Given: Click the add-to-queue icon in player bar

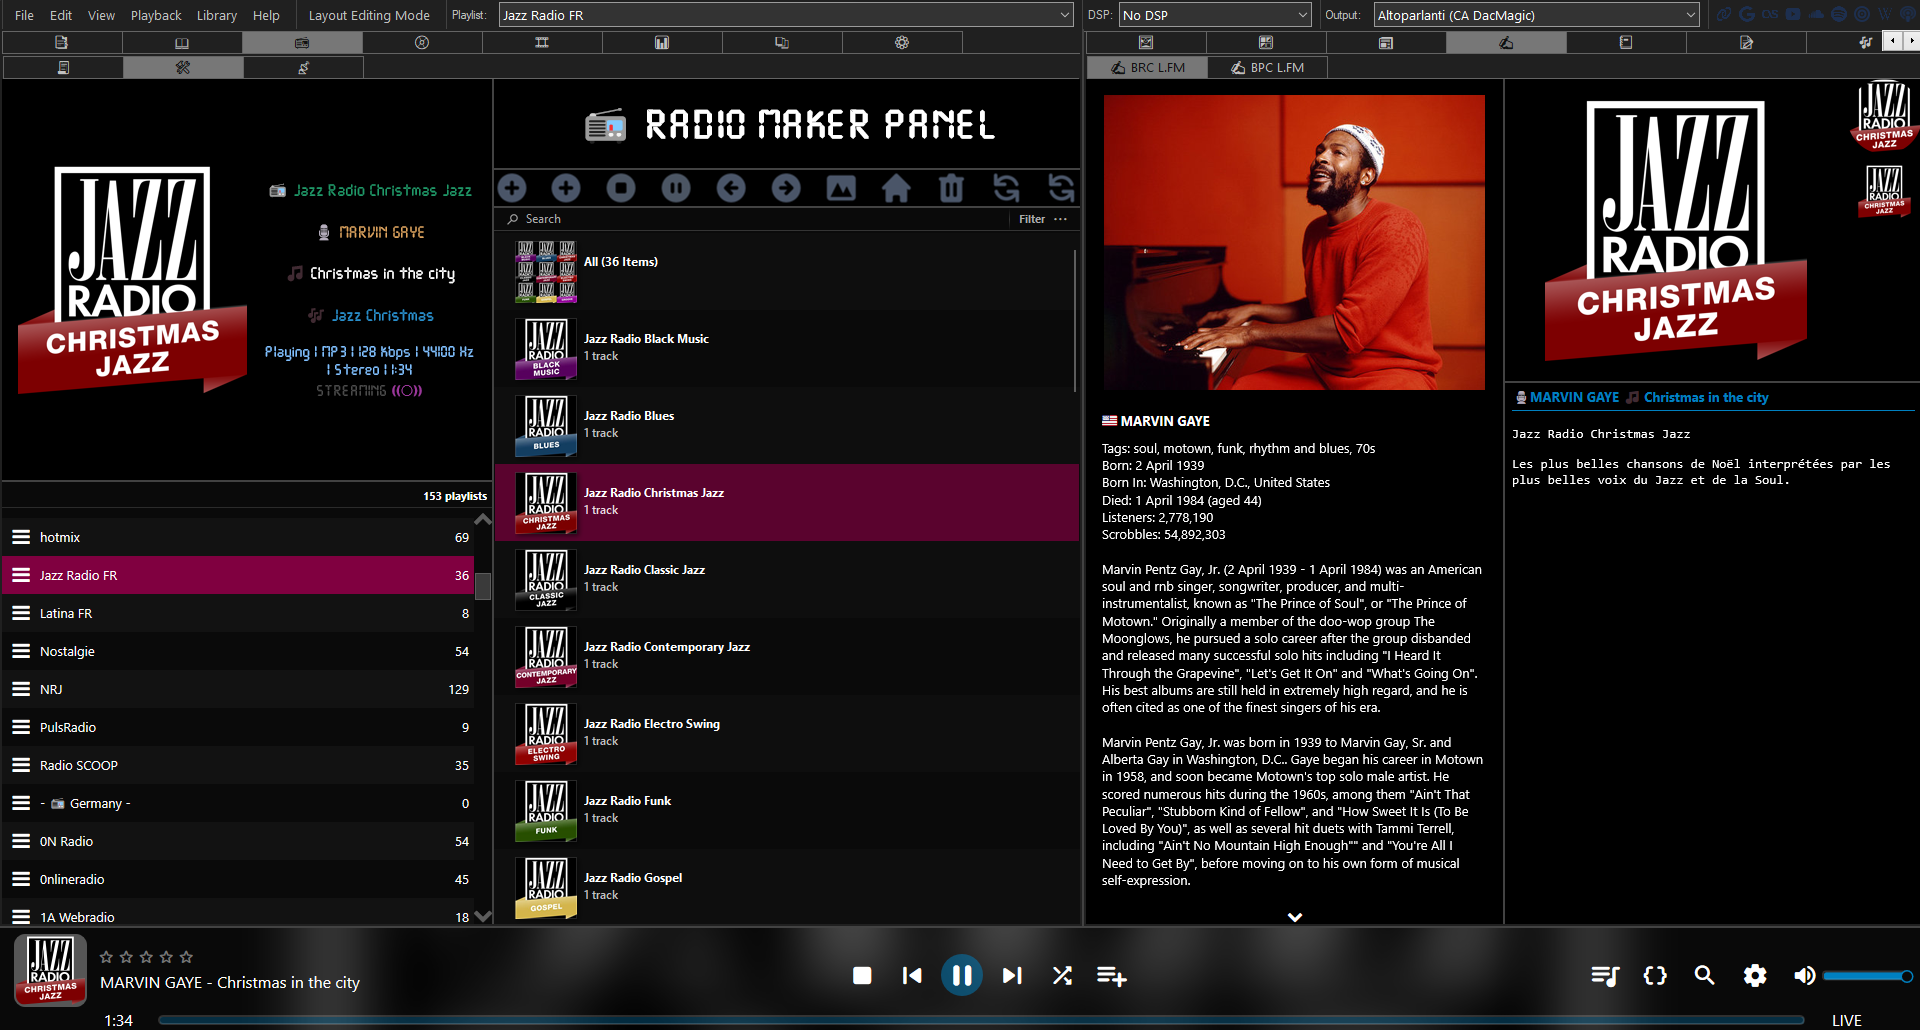Looking at the screenshot, I should pos(1112,975).
